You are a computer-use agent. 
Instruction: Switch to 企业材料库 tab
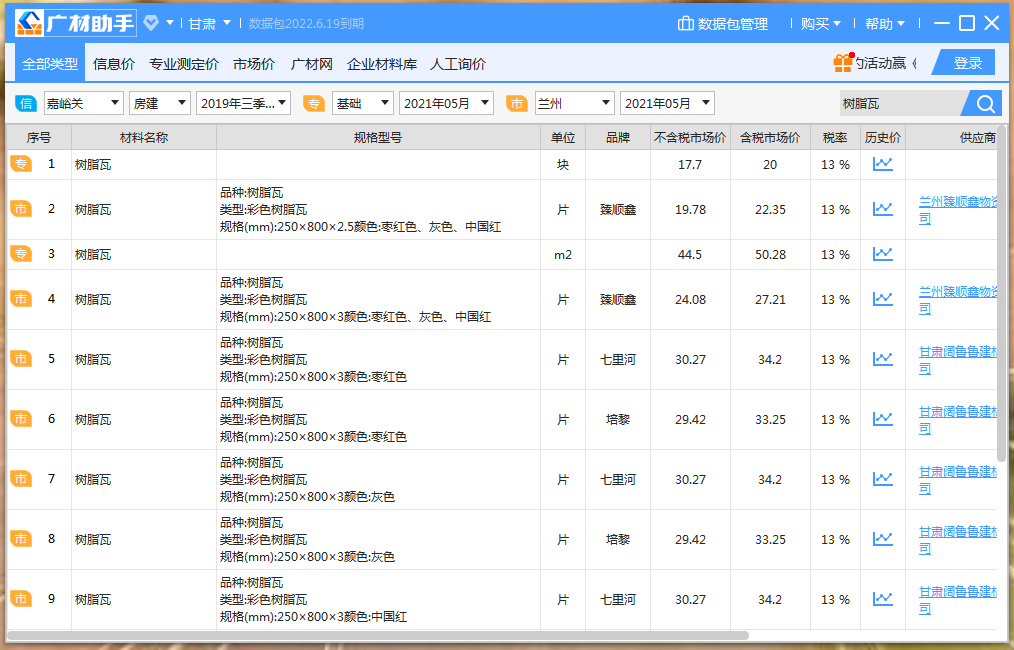(x=382, y=64)
